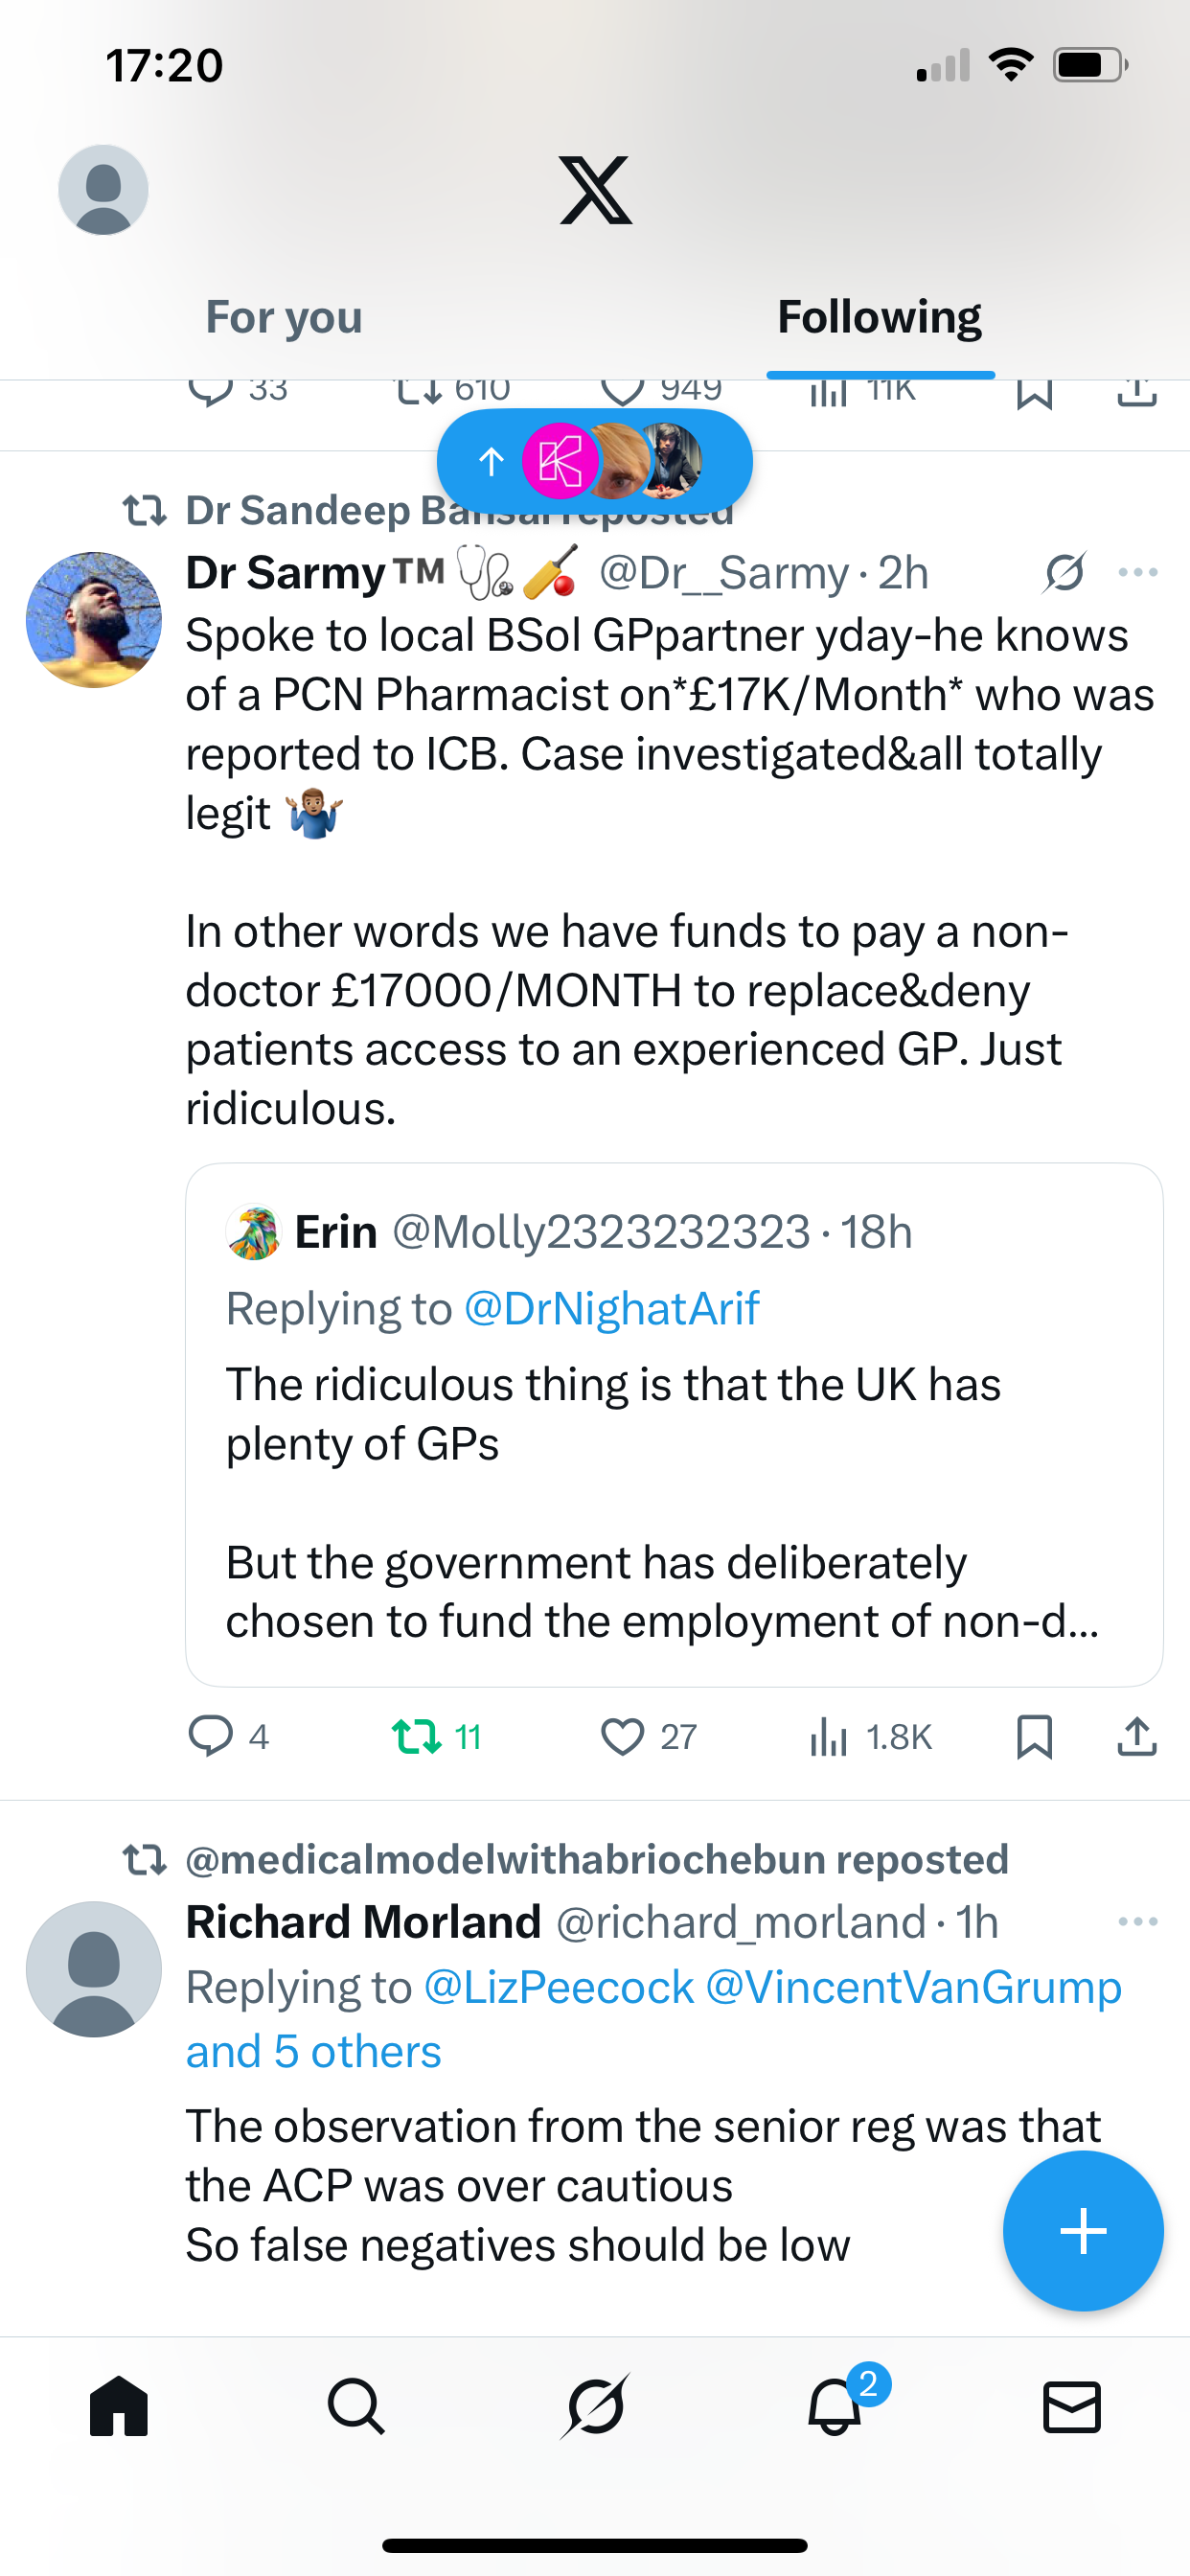Open @DrNighatArif profile link
This screenshot has height=2576, width=1190.
612,1309
